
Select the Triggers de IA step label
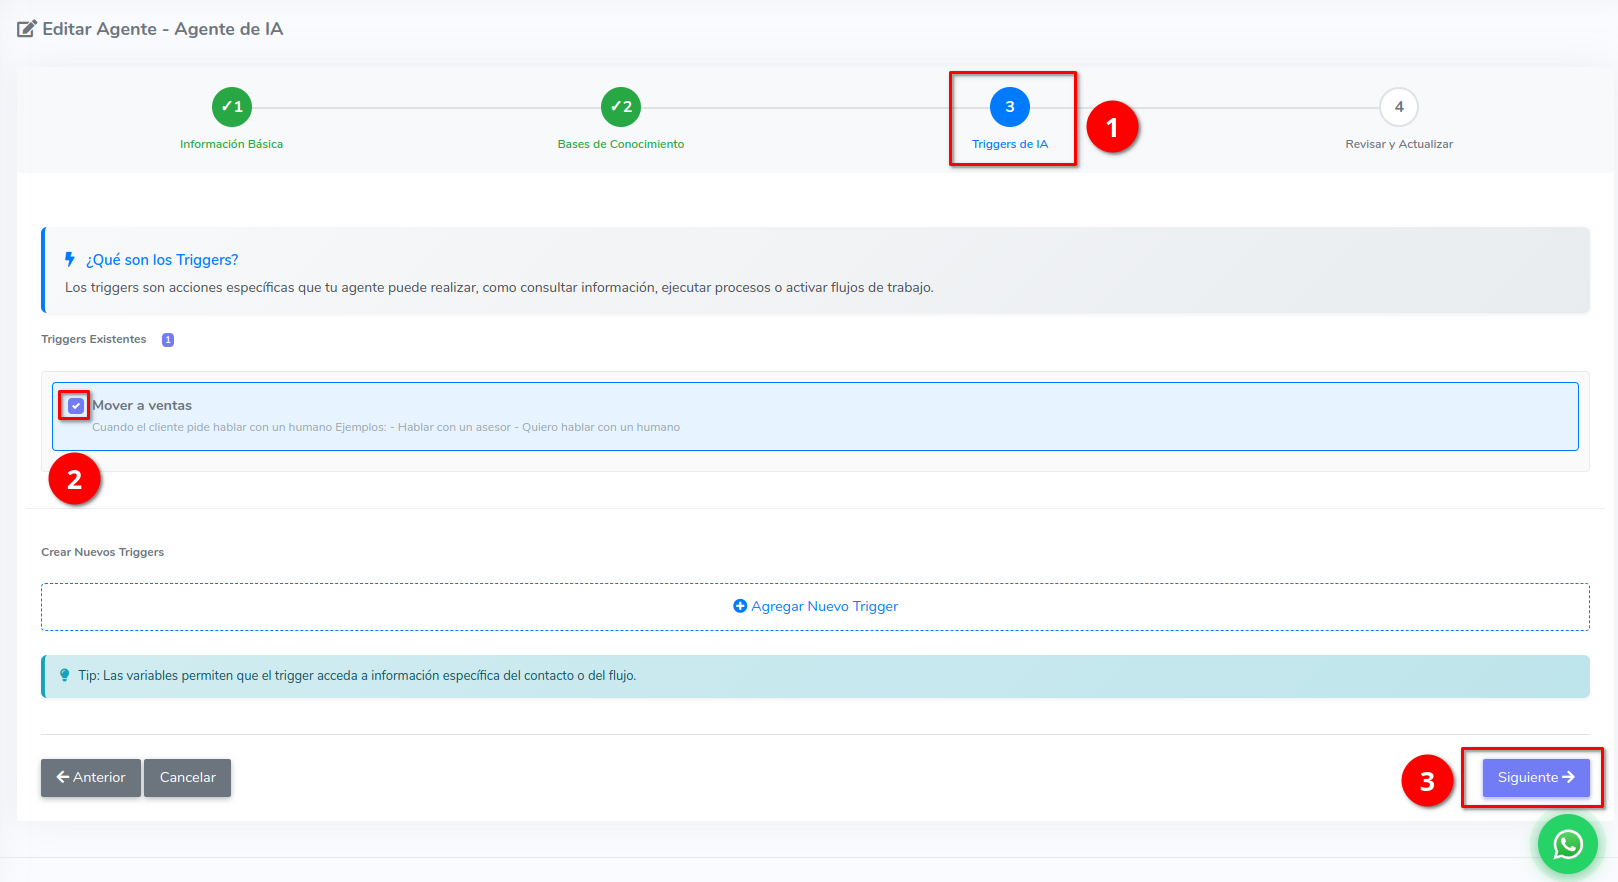(1010, 144)
